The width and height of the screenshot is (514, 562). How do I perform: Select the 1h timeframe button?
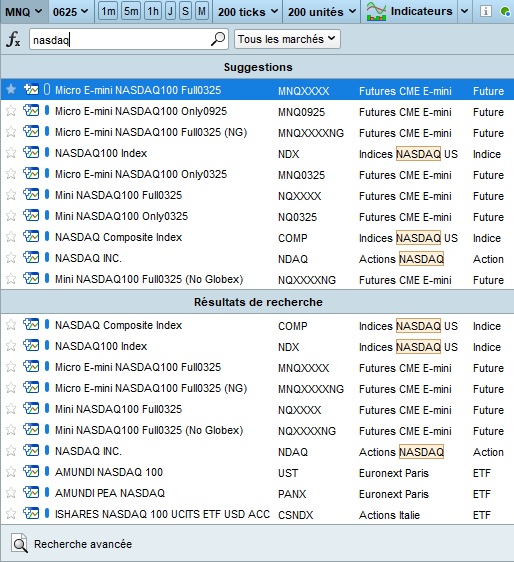(153, 11)
